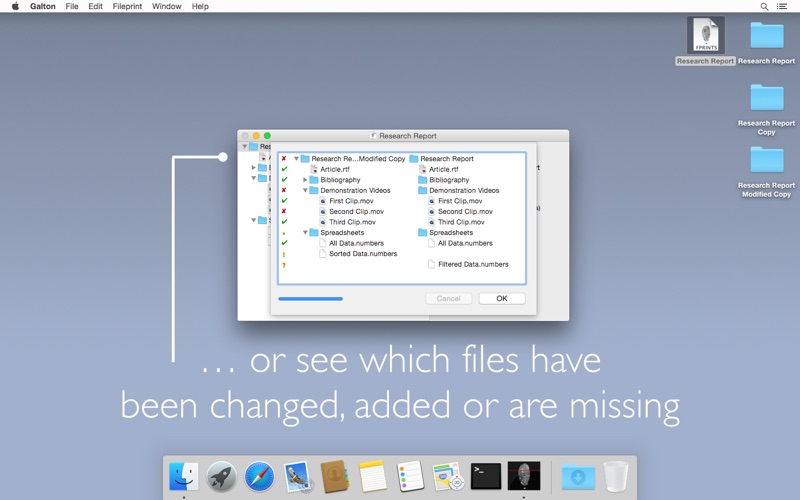Open Mail stamp icon in the Dock
The height and width of the screenshot is (500, 800).
297,476
